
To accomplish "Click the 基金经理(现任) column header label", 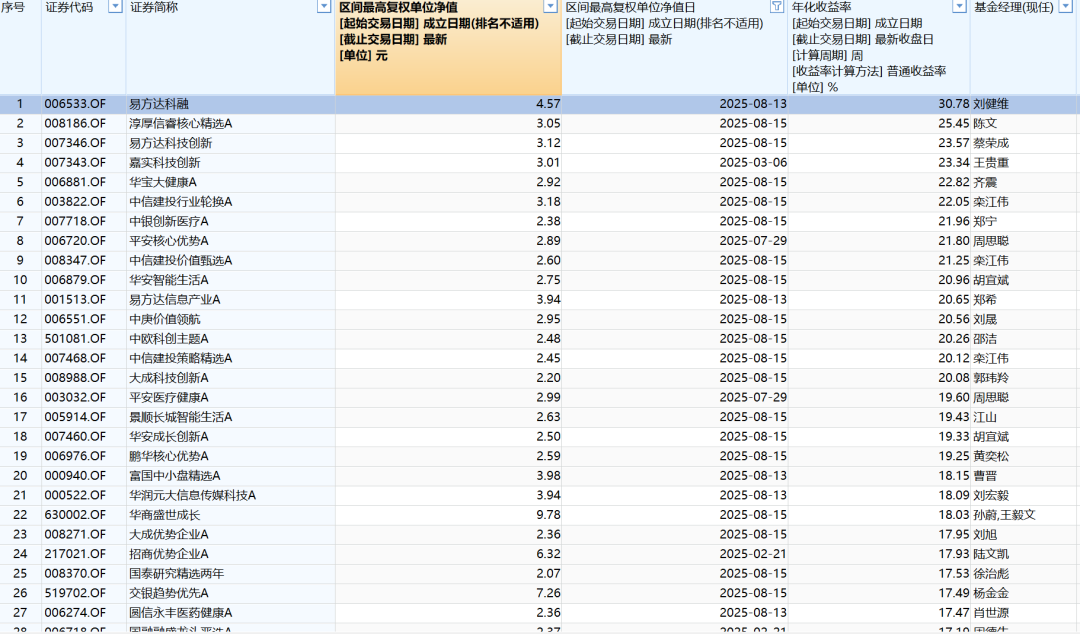I will [1013, 8].
